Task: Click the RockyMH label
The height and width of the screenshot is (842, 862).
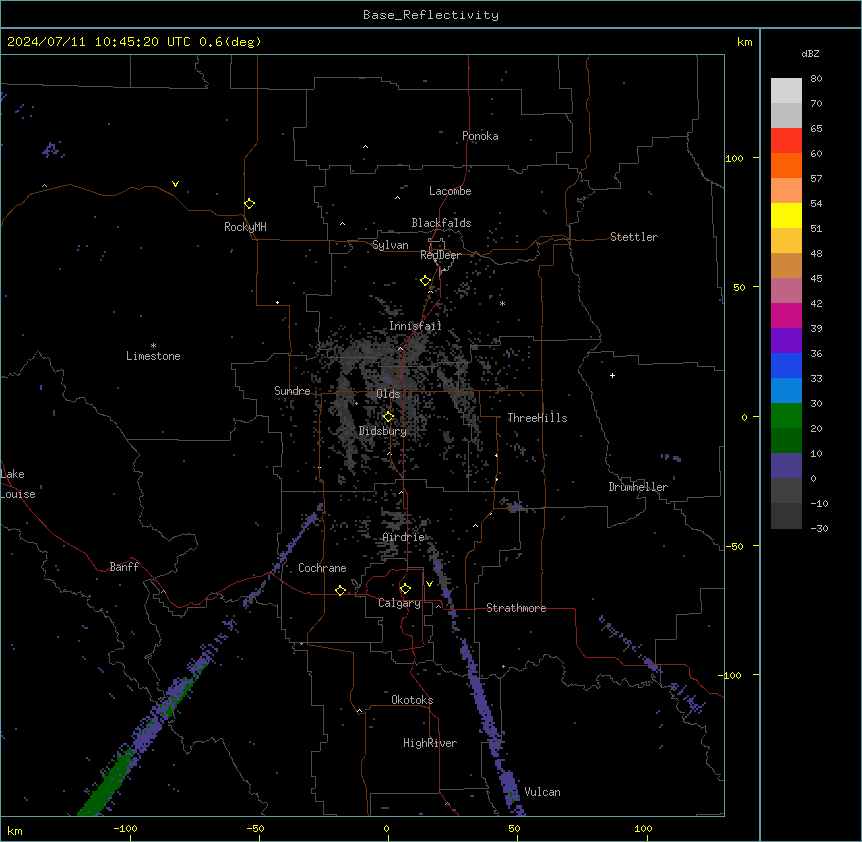Action: click(x=245, y=227)
